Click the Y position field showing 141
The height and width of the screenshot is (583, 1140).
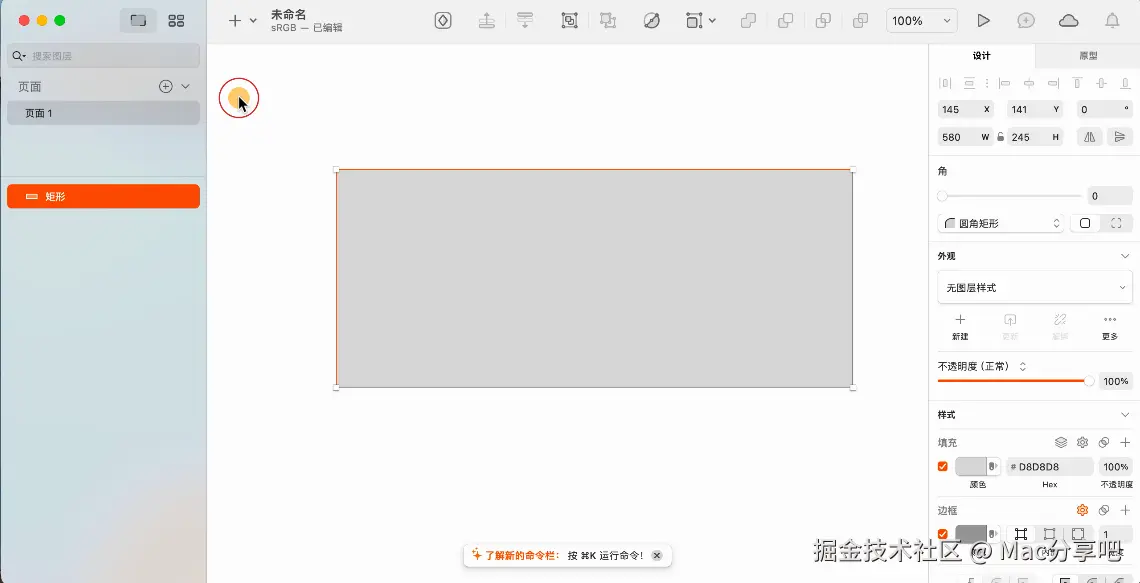click(x=1035, y=110)
